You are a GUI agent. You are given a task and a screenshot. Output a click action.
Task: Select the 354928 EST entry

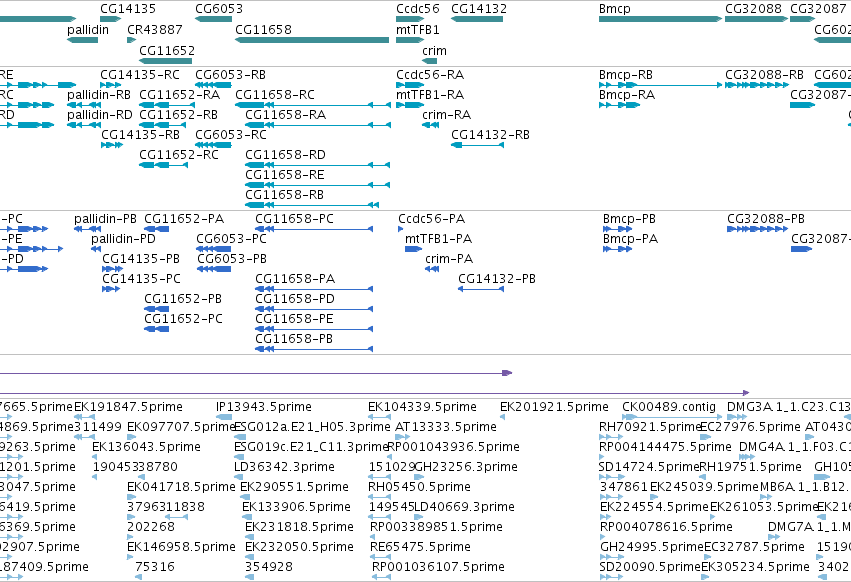point(269,567)
